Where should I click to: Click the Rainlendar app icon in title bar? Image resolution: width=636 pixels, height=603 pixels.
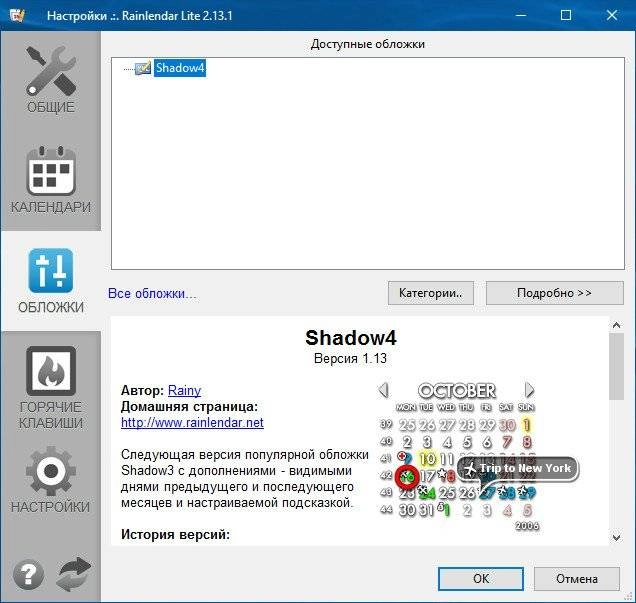[x=17, y=15]
